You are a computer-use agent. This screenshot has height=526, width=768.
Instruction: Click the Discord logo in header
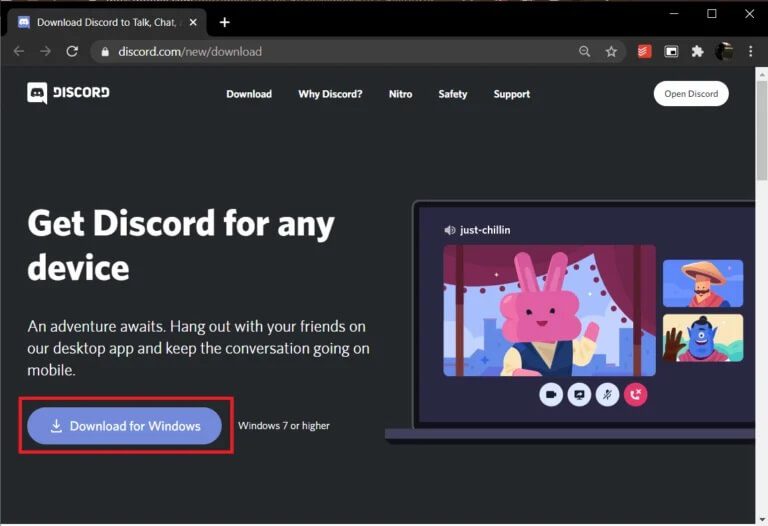pyautogui.click(x=68, y=93)
